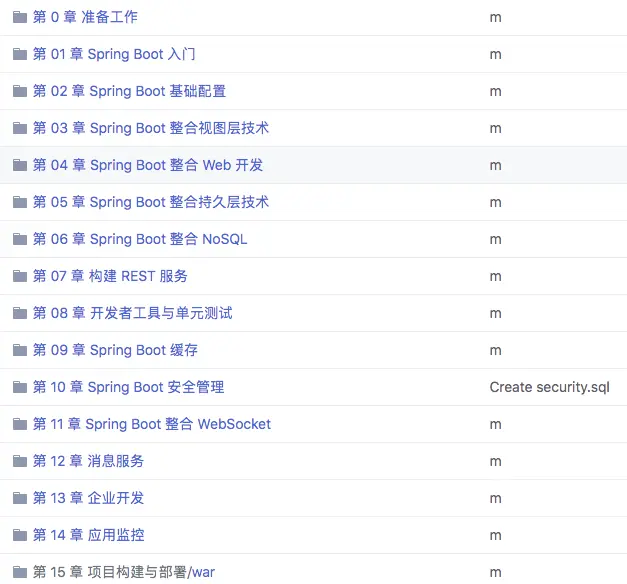Viewport: 627px width, 584px height.
Task: Open 第 13 章 企业开发 folder link
Action: (88, 498)
